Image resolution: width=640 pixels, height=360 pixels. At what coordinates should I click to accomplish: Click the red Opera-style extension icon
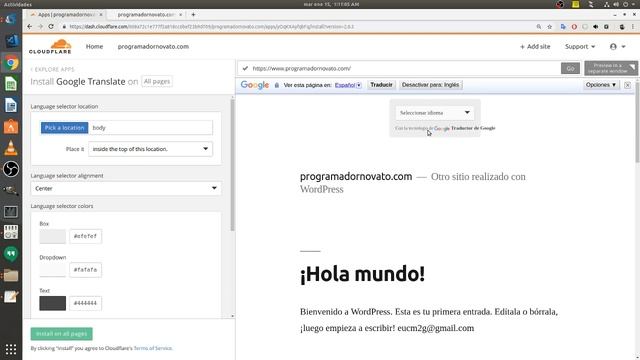(574, 27)
